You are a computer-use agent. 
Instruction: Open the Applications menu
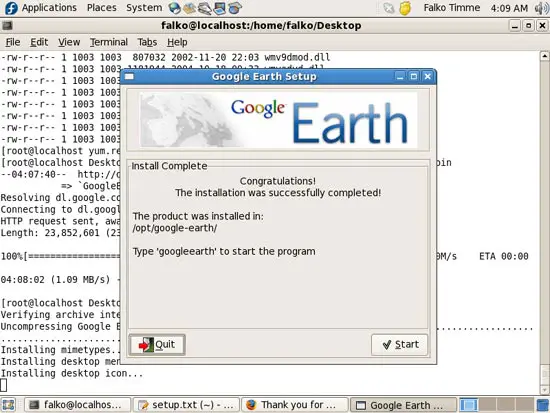[49, 8]
